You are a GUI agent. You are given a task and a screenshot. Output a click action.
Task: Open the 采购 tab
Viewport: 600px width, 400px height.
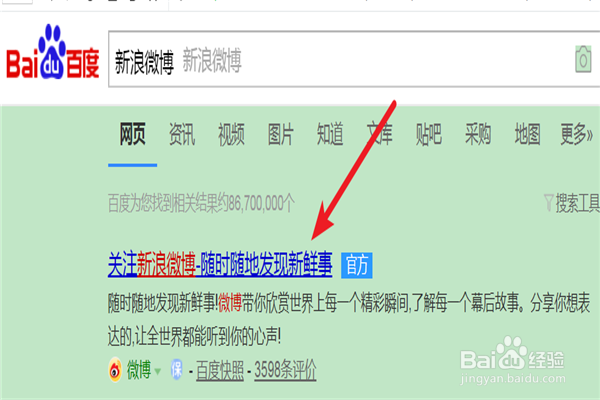478,134
